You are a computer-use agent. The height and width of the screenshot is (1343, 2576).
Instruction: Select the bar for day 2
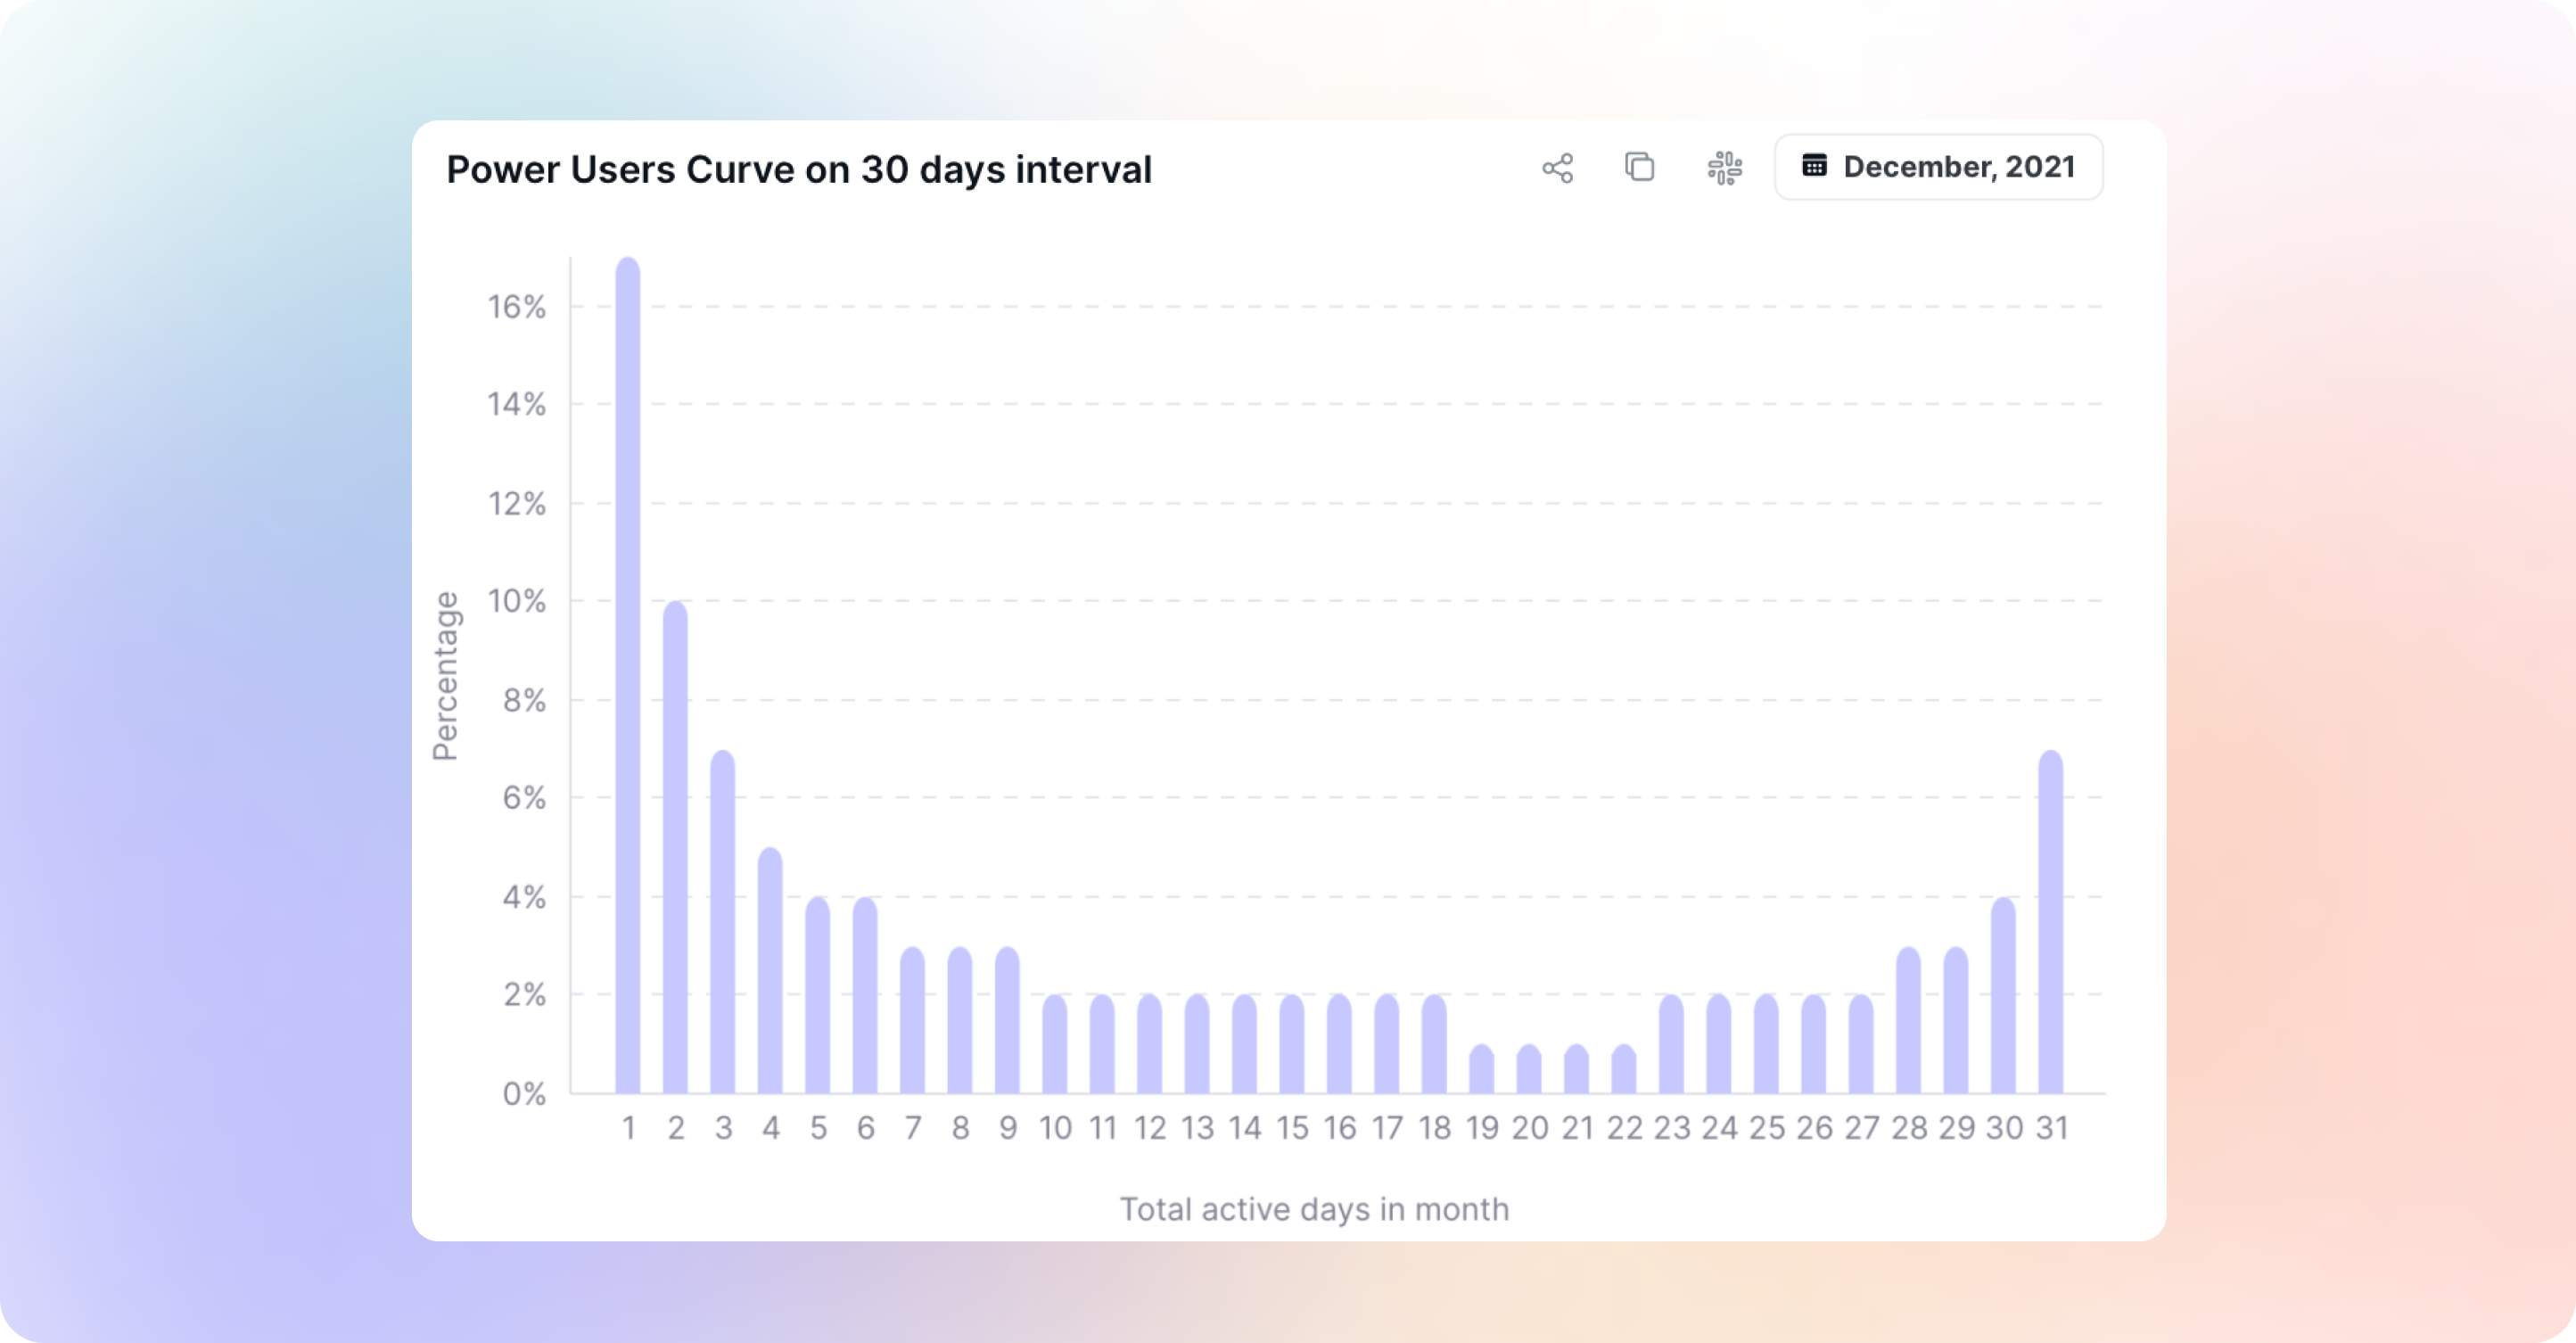676,847
